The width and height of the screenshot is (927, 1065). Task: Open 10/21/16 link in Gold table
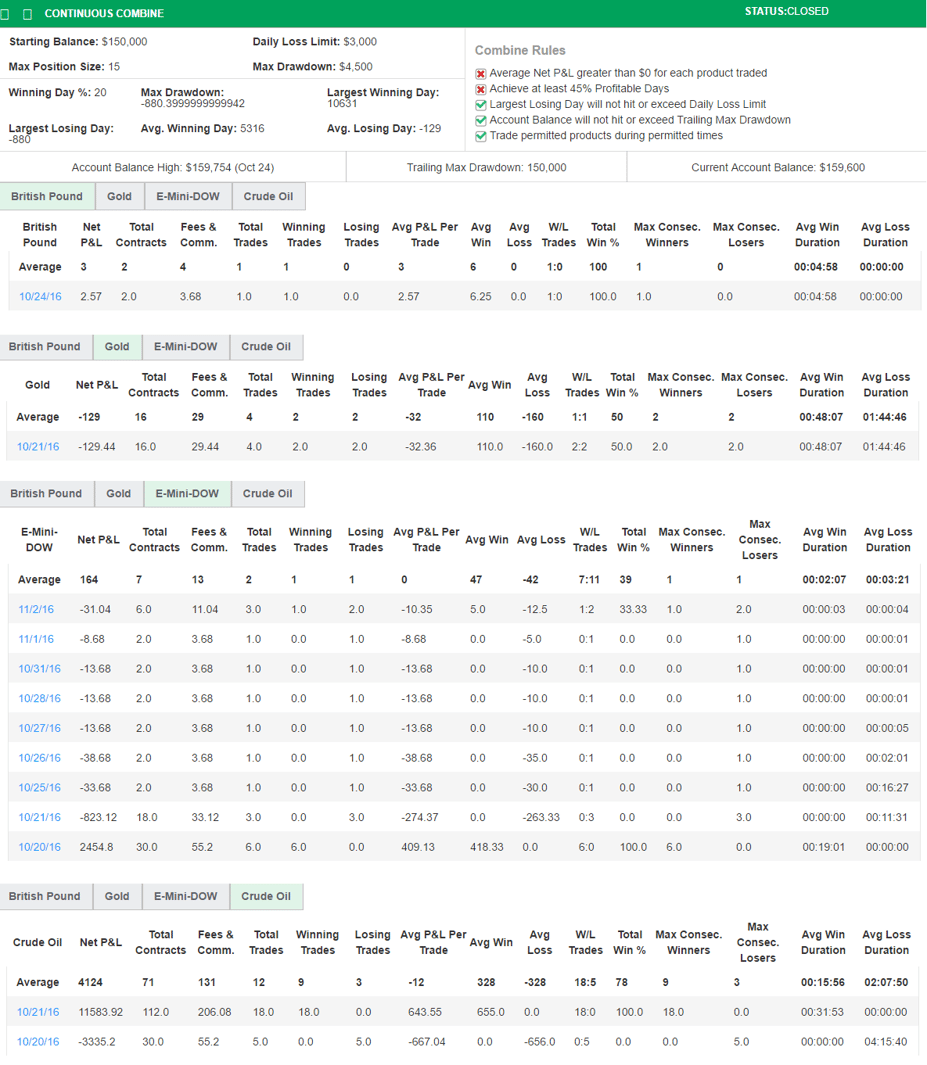[x=38, y=447]
